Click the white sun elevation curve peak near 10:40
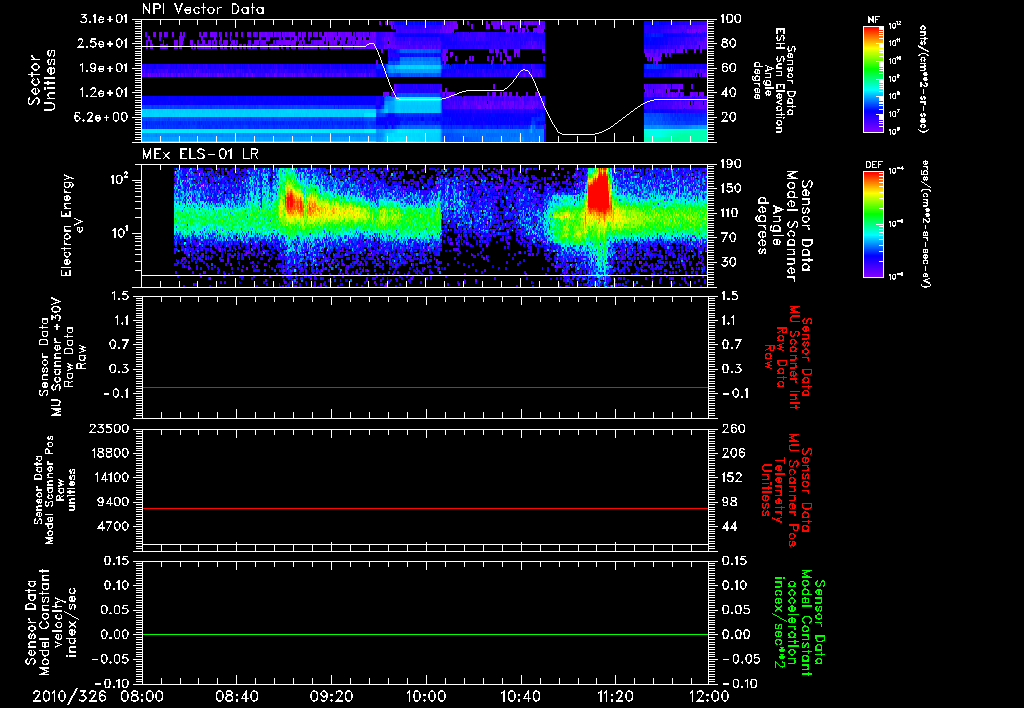This screenshot has width=1024, height=708. (524, 71)
